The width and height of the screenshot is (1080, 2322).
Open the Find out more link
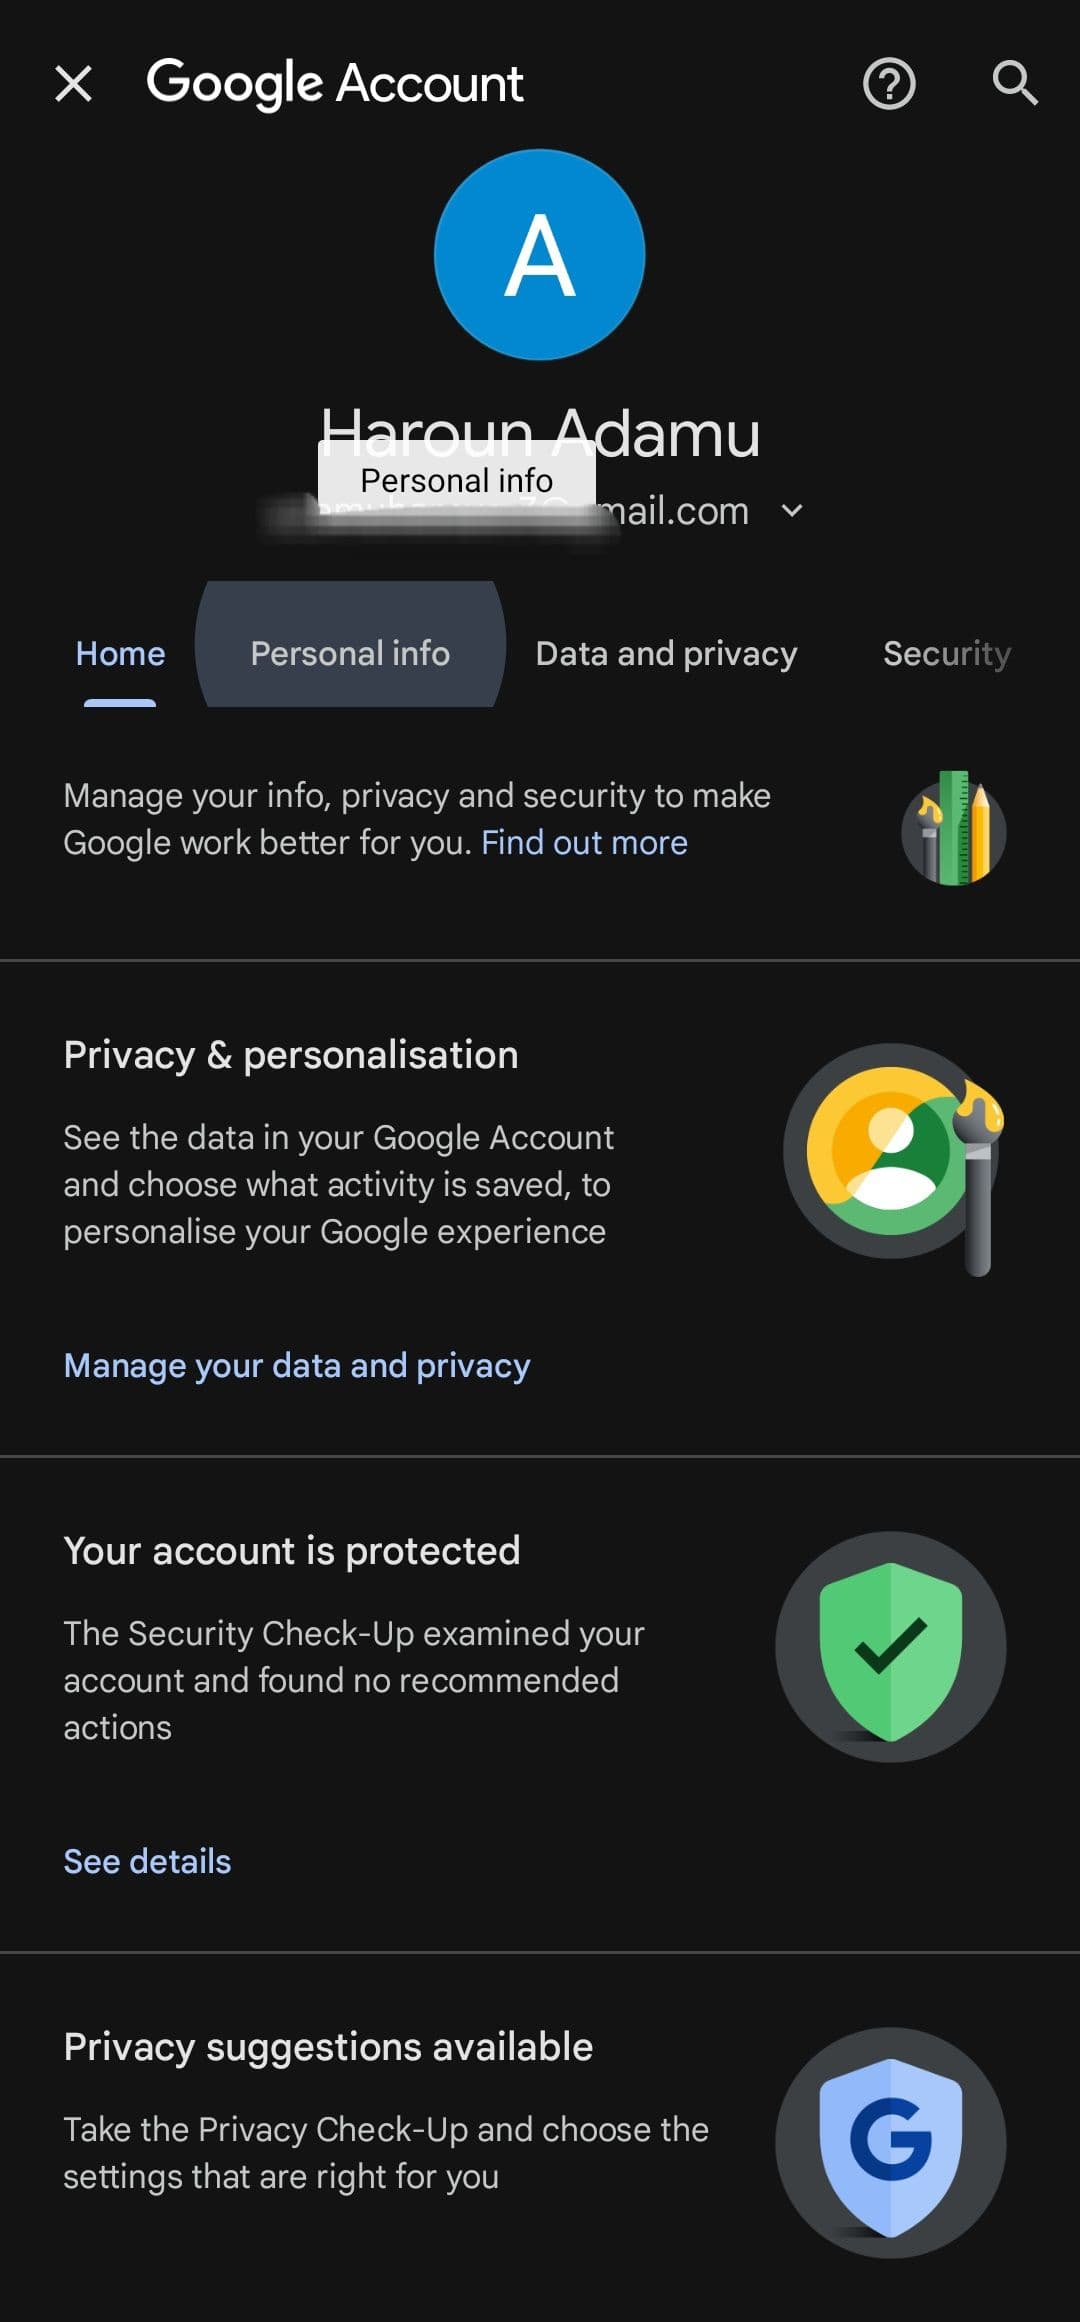pos(584,842)
